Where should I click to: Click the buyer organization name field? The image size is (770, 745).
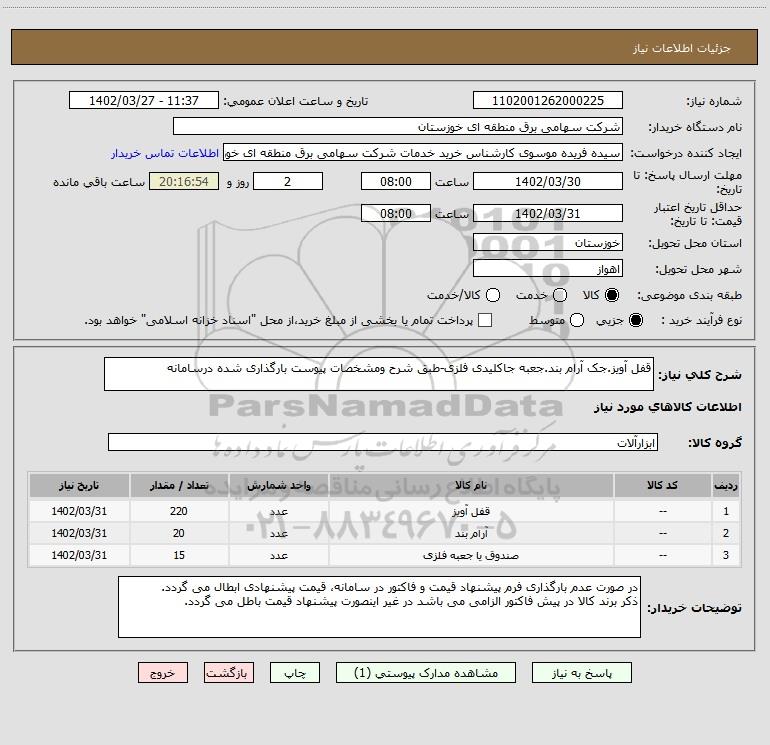coord(398,127)
